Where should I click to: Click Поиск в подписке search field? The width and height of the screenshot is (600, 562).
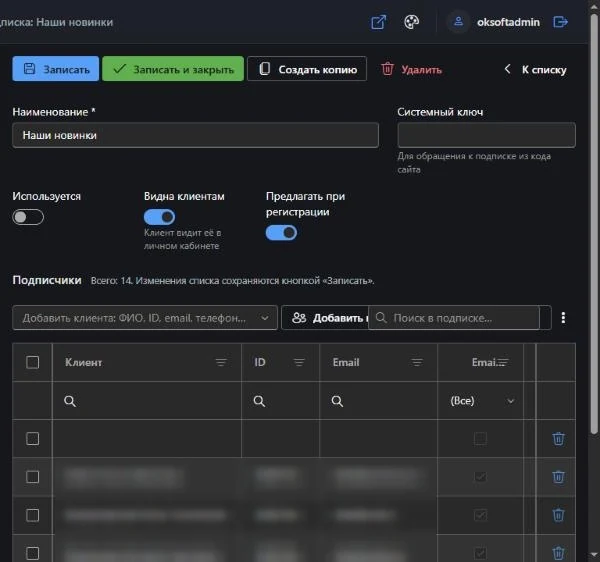coord(454,318)
